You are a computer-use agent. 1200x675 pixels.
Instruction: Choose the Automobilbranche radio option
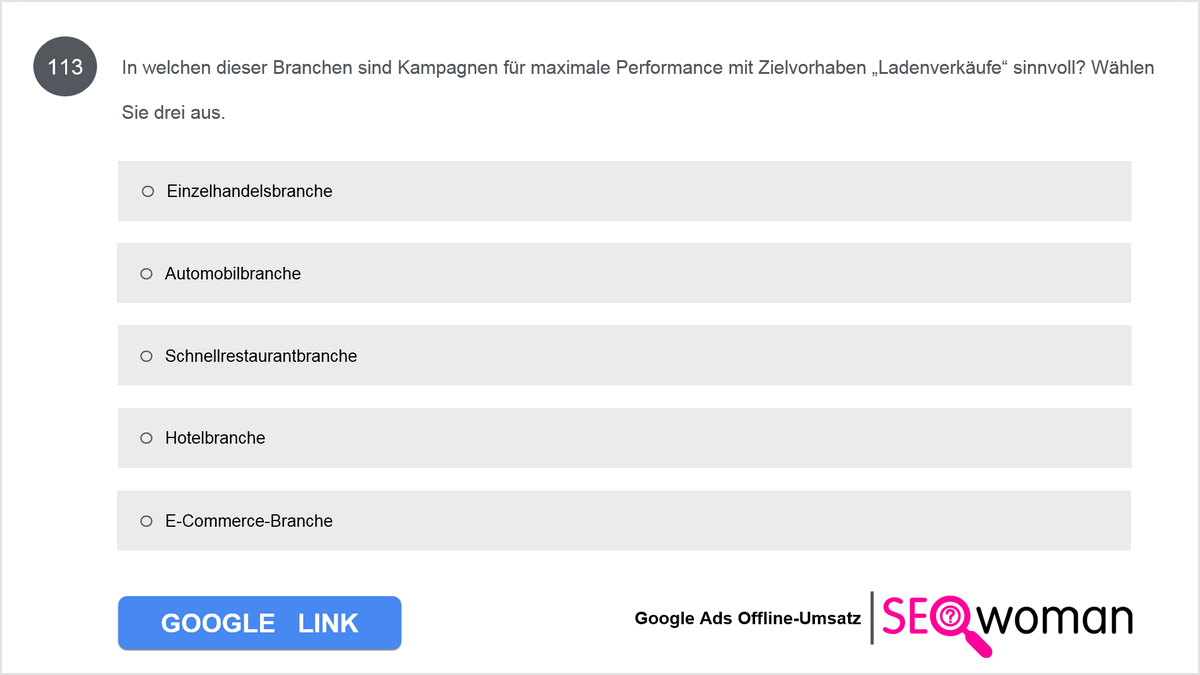tap(146, 273)
